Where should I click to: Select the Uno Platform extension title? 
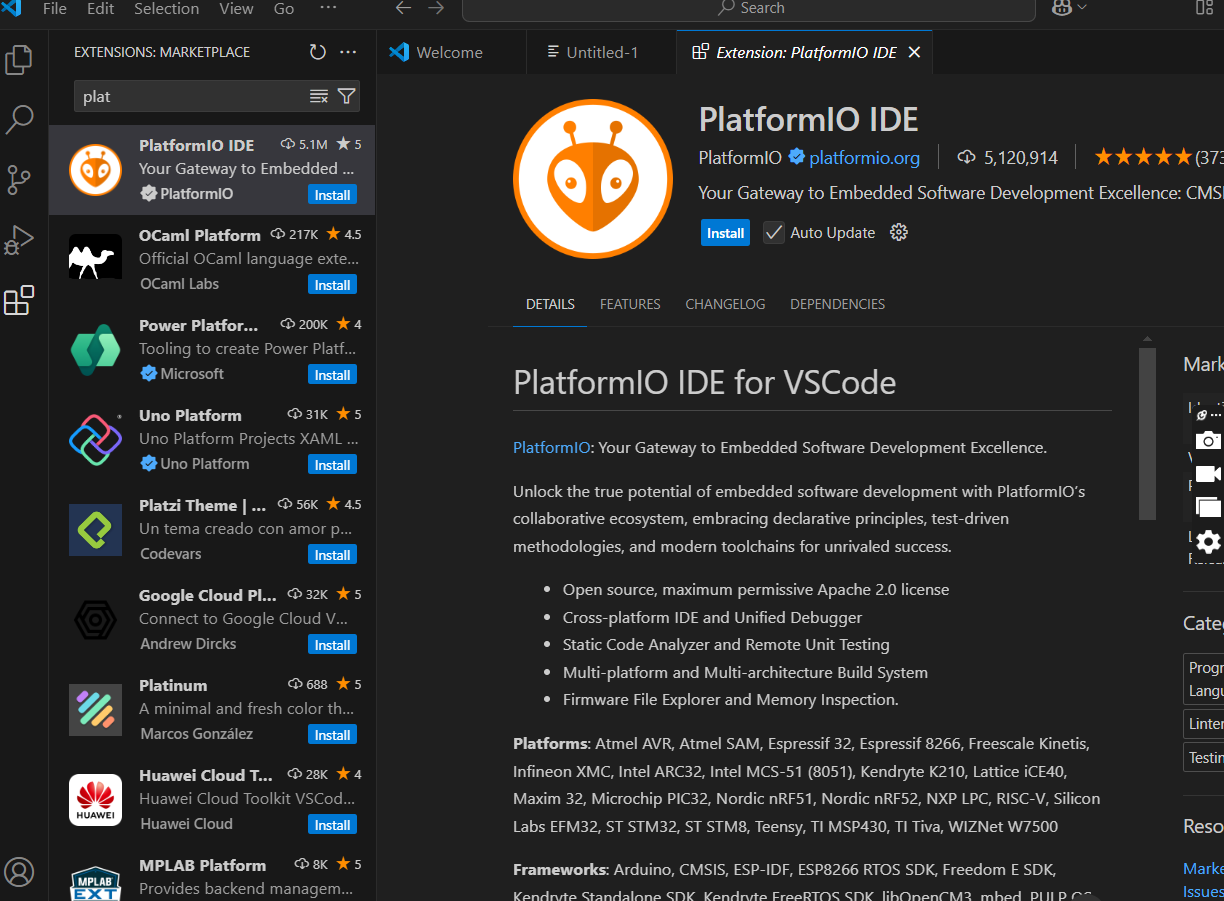click(x=190, y=415)
